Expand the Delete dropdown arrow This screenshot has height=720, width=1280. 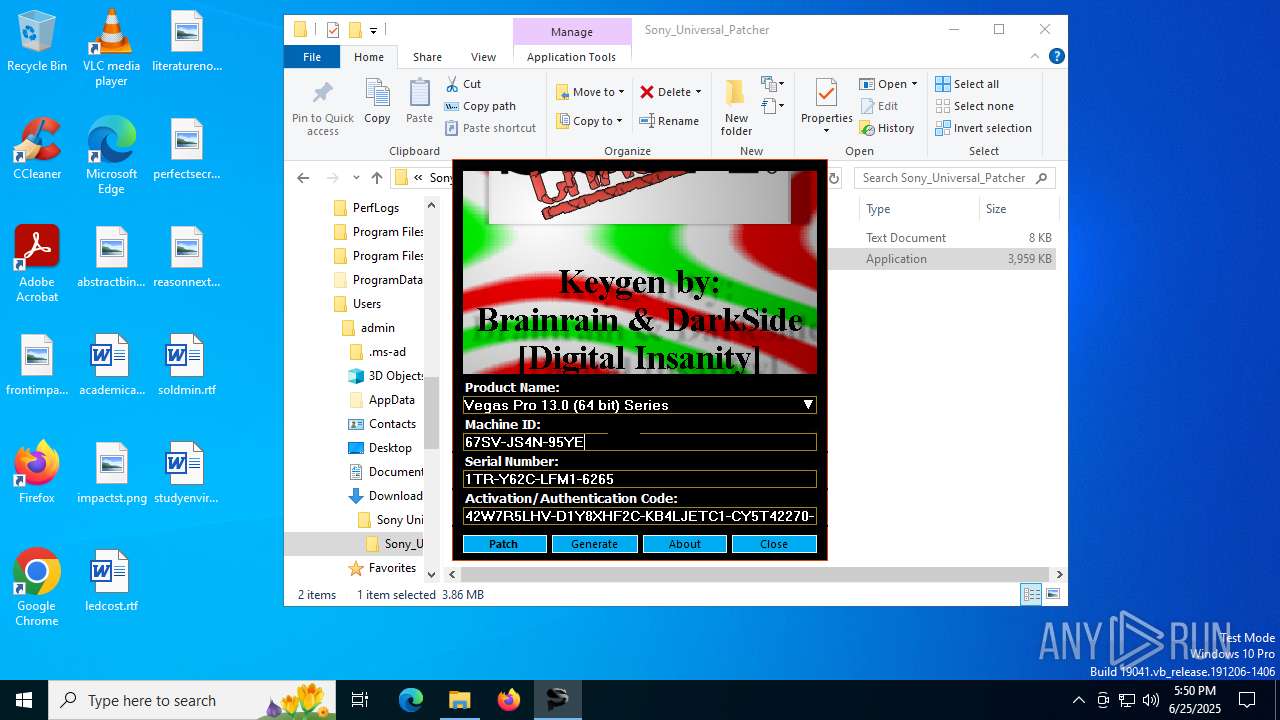[698, 92]
